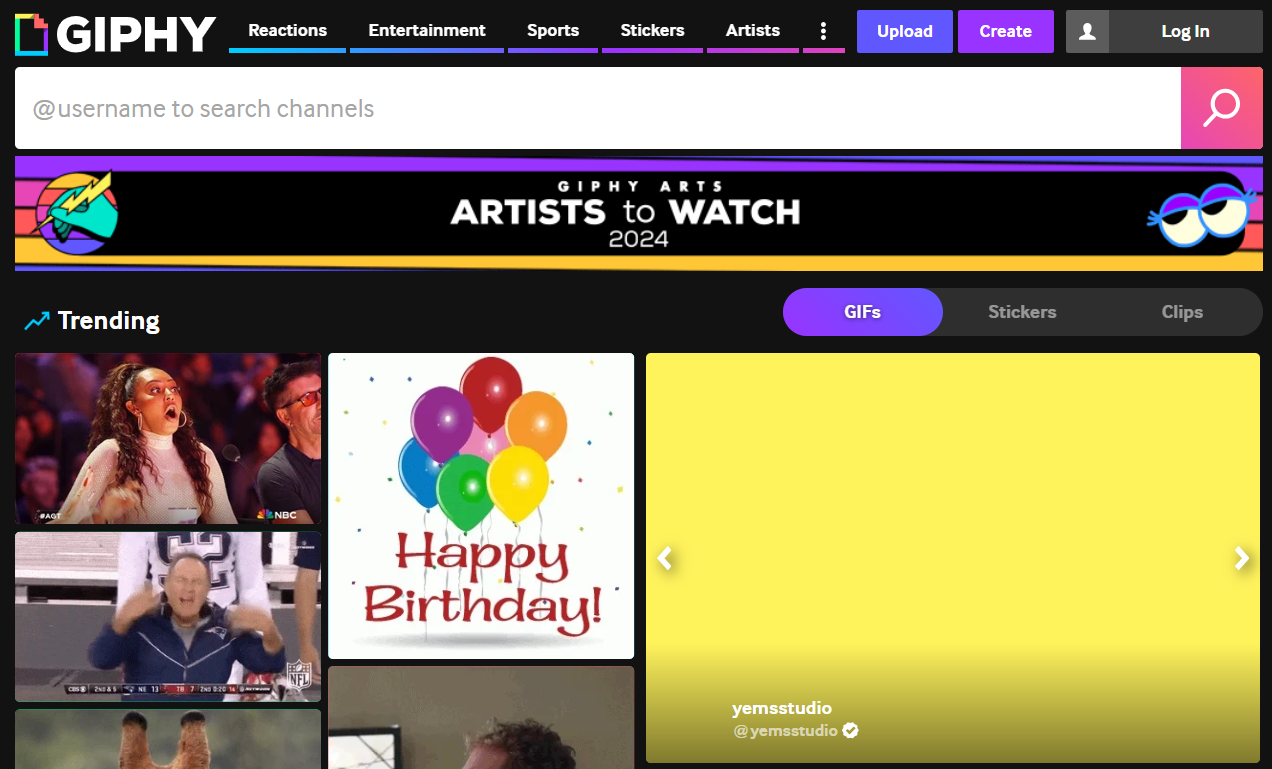Click the user profile avatar icon
This screenshot has height=769, width=1272.
pos(1087,32)
